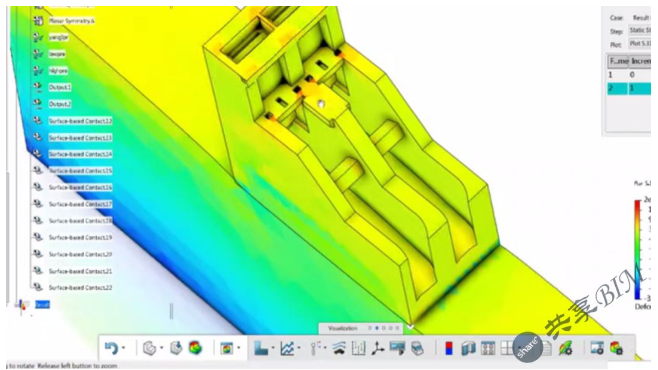
Task: Select the second page dot of Visualization bar
Action: pos(377,328)
